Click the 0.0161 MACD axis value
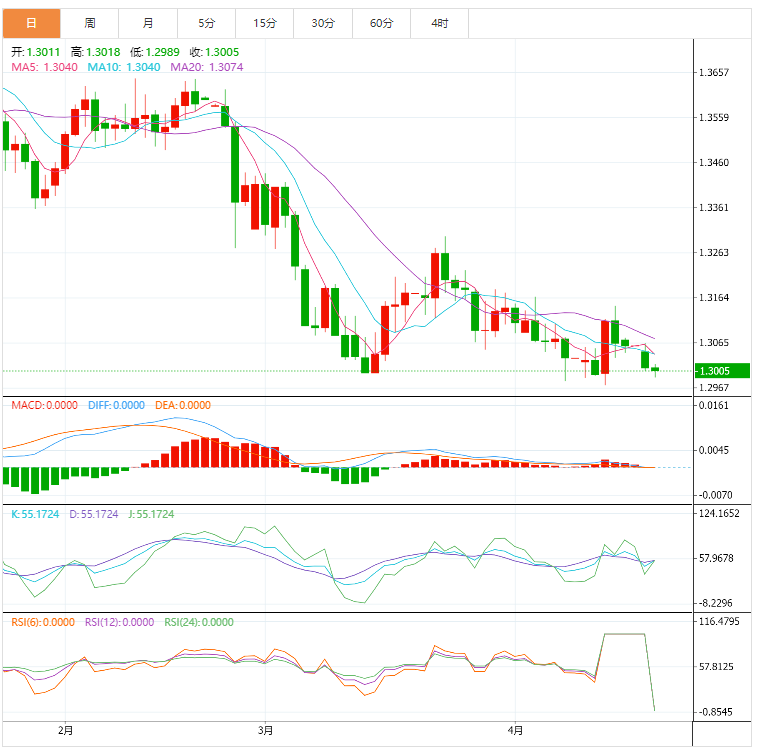764x755 pixels. click(x=714, y=405)
